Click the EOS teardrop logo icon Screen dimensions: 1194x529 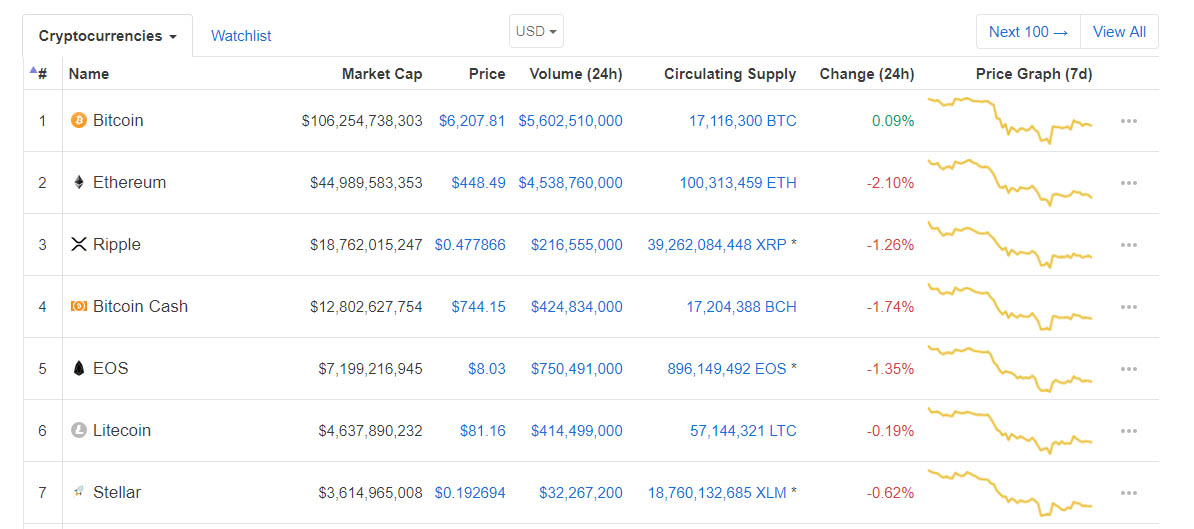point(78,369)
